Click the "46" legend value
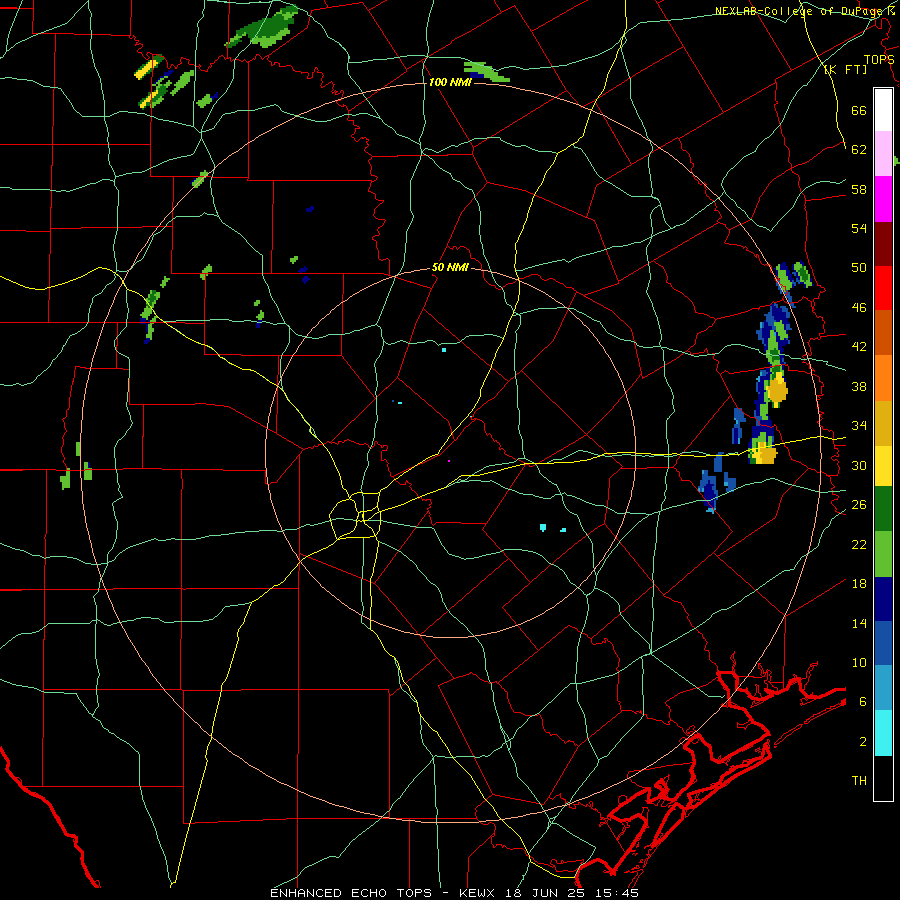 tap(859, 307)
